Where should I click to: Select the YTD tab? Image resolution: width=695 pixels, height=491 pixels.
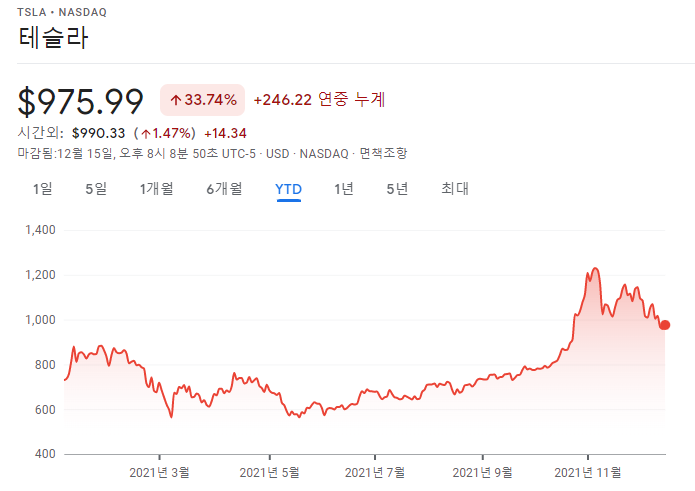pyautogui.click(x=289, y=190)
